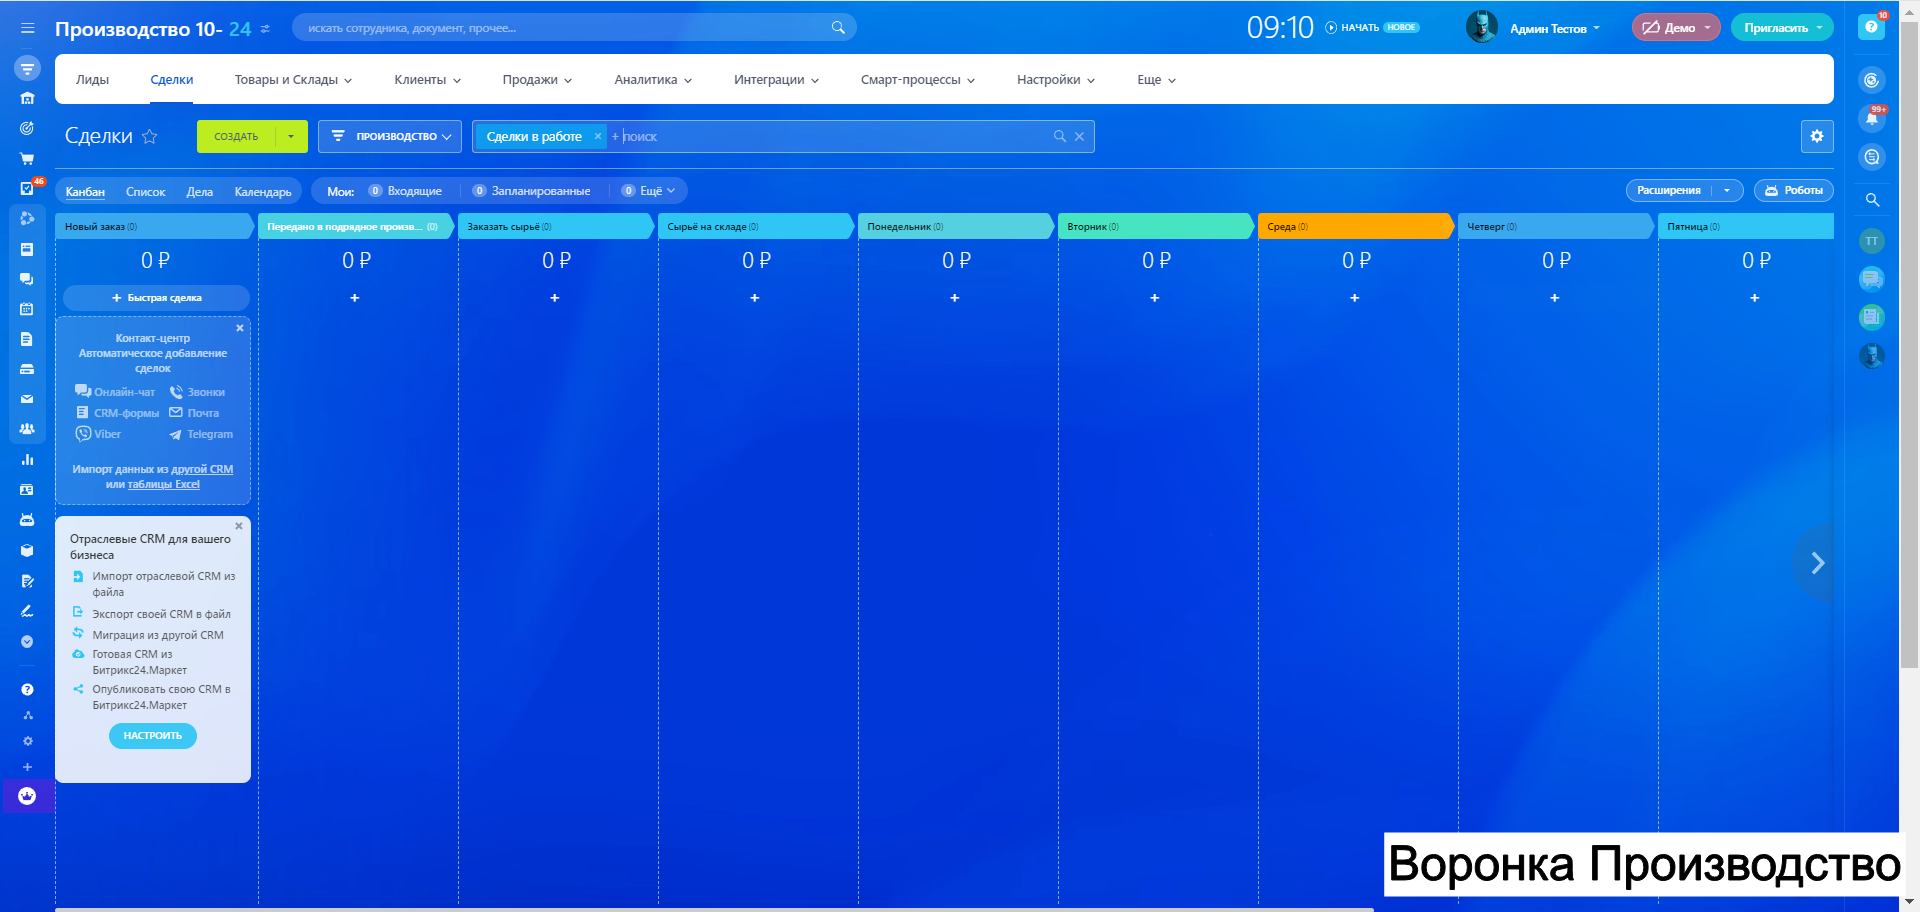The image size is (1920, 912).
Task: Click the СОЗДАТЬ button
Action: pyautogui.click(x=236, y=137)
